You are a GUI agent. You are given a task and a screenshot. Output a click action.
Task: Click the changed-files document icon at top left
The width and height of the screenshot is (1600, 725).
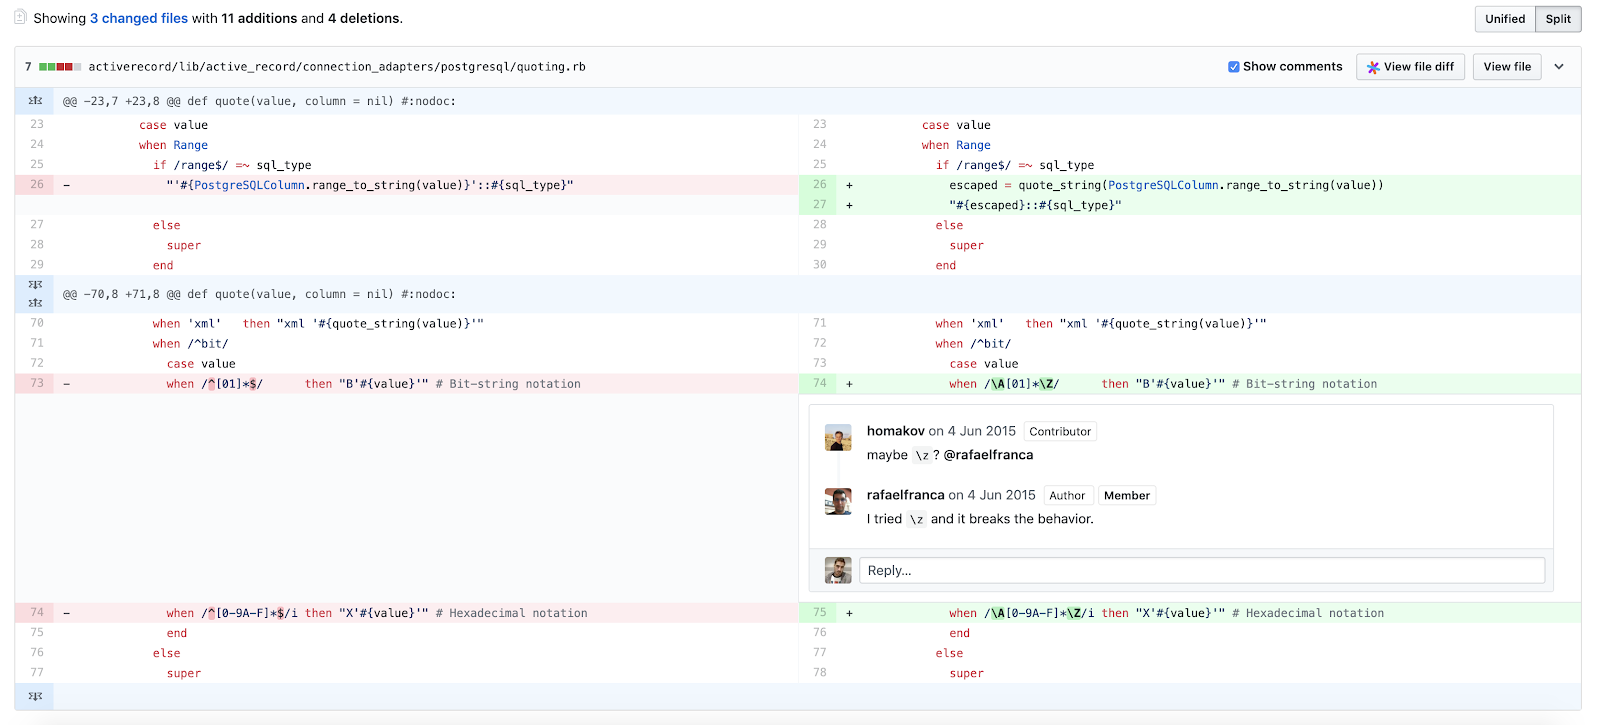point(20,17)
